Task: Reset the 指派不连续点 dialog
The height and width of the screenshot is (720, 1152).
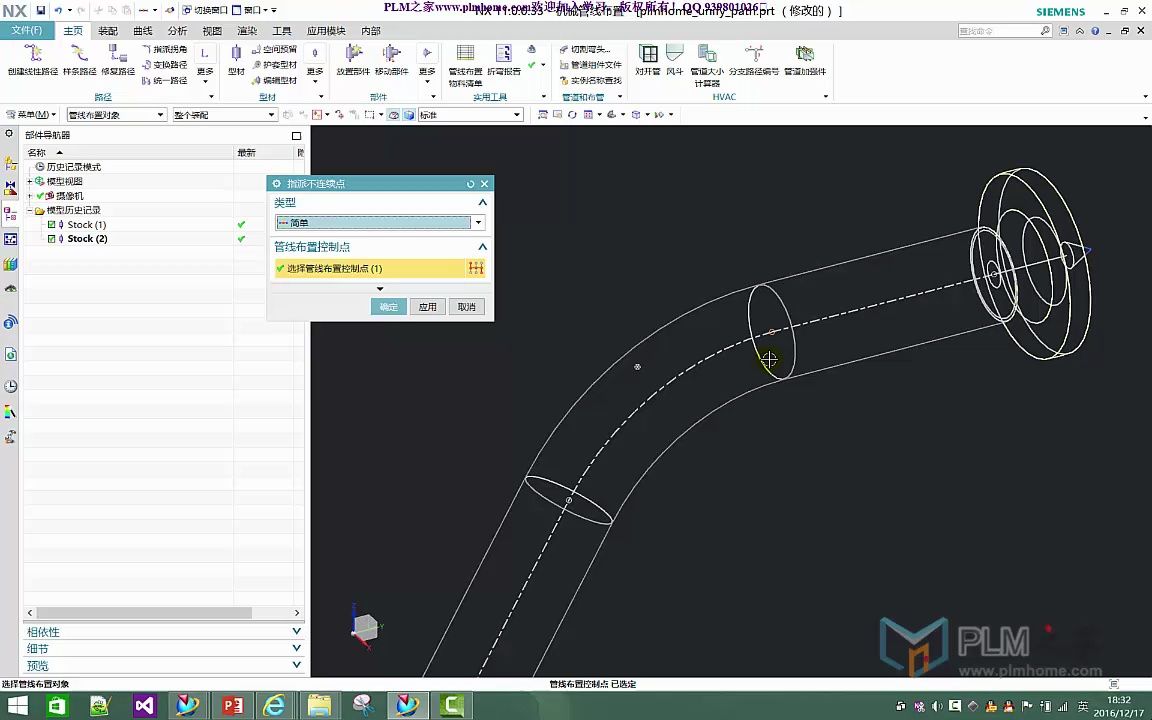Action: [x=470, y=184]
